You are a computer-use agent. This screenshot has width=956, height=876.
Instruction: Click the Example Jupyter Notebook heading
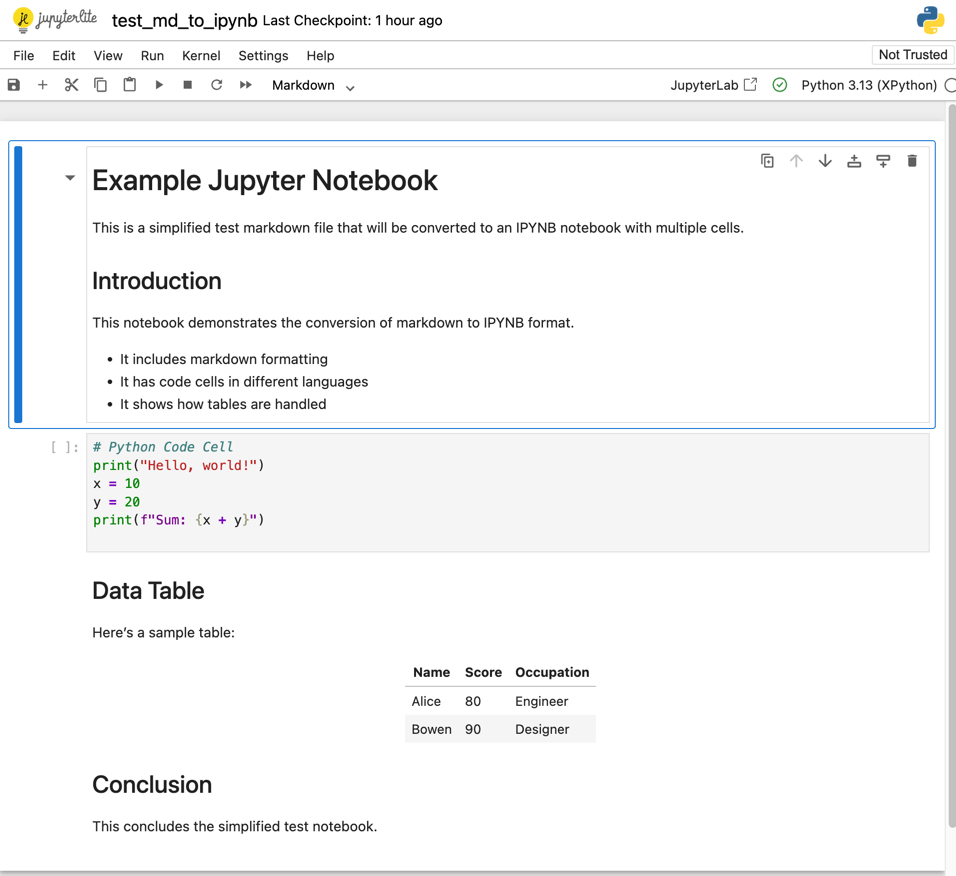pyautogui.click(x=265, y=180)
